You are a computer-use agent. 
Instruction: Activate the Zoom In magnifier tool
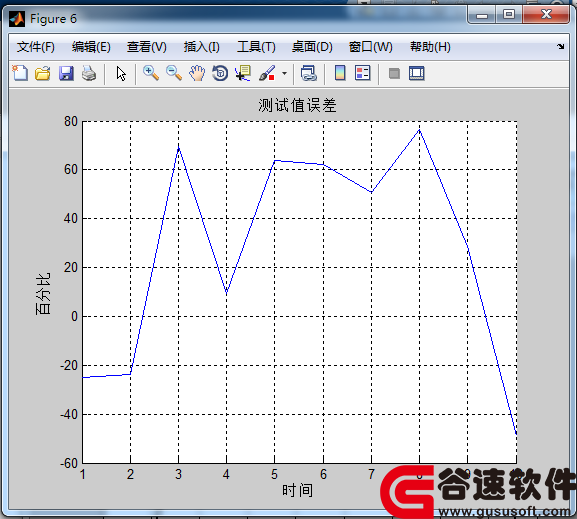click(x=151, y=73)
